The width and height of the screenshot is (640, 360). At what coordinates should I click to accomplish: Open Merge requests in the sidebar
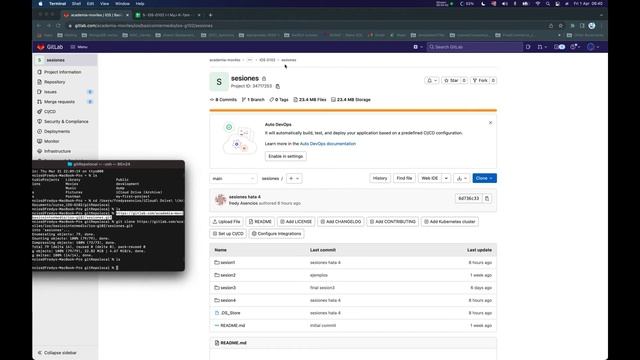coord(59,102)
